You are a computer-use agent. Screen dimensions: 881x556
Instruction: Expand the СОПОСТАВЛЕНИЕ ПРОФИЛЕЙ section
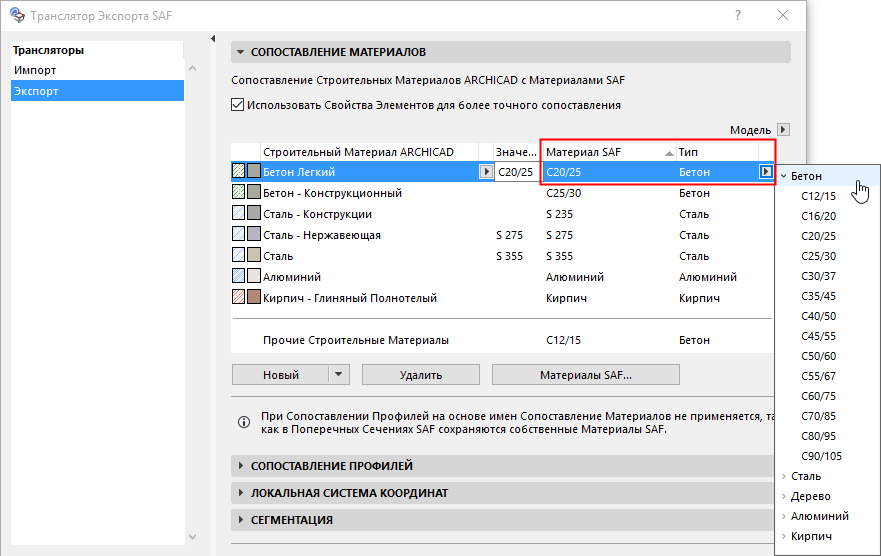pos(240,466)
